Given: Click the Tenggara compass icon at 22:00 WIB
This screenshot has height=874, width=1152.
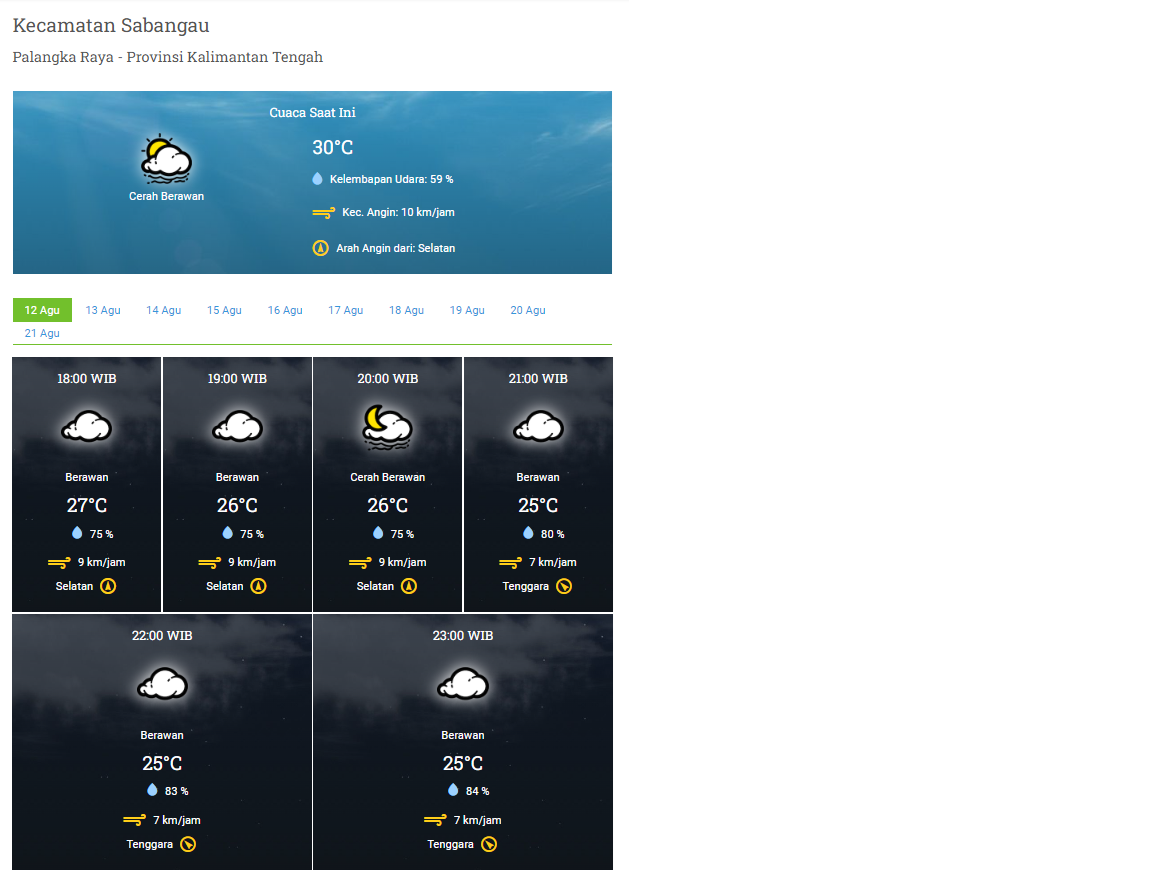Looking at the screenshot, I should tap(188, 844).
